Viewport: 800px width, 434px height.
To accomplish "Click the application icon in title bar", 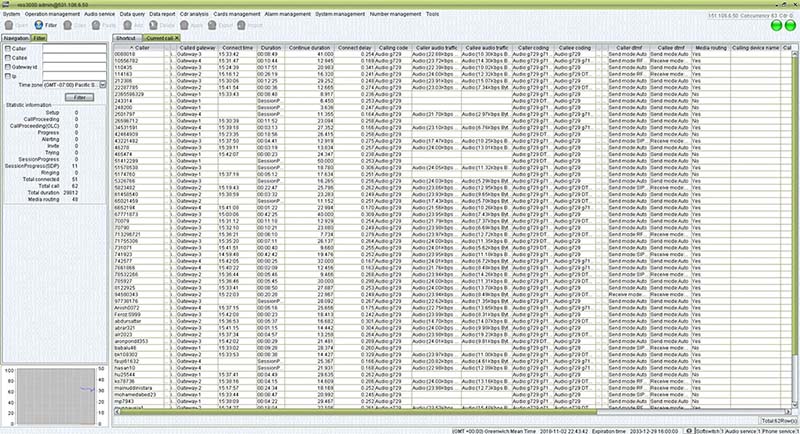I will click(x=6, y=4).
